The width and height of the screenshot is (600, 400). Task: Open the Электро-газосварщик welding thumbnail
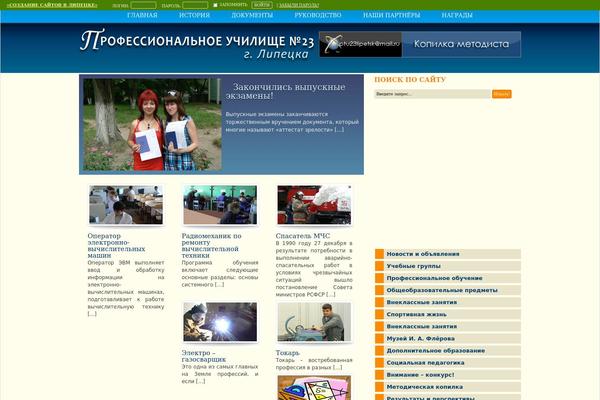point(220,322)
